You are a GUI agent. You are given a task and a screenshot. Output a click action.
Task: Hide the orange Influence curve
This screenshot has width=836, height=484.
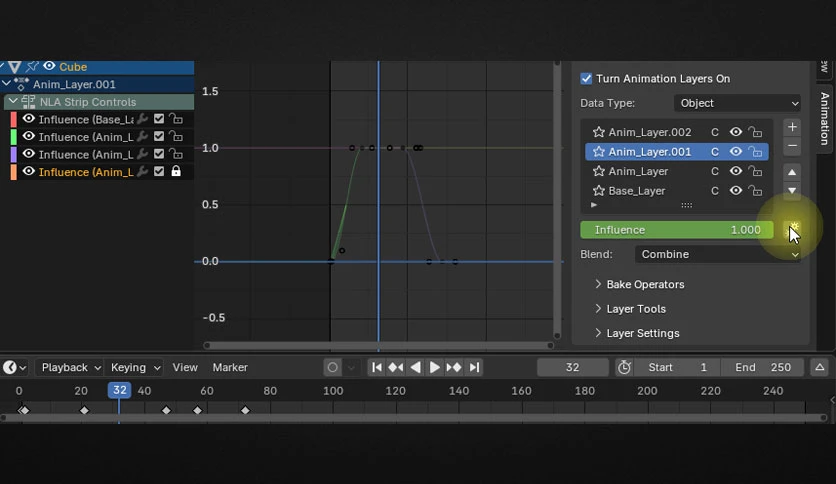tap(29, 172)
